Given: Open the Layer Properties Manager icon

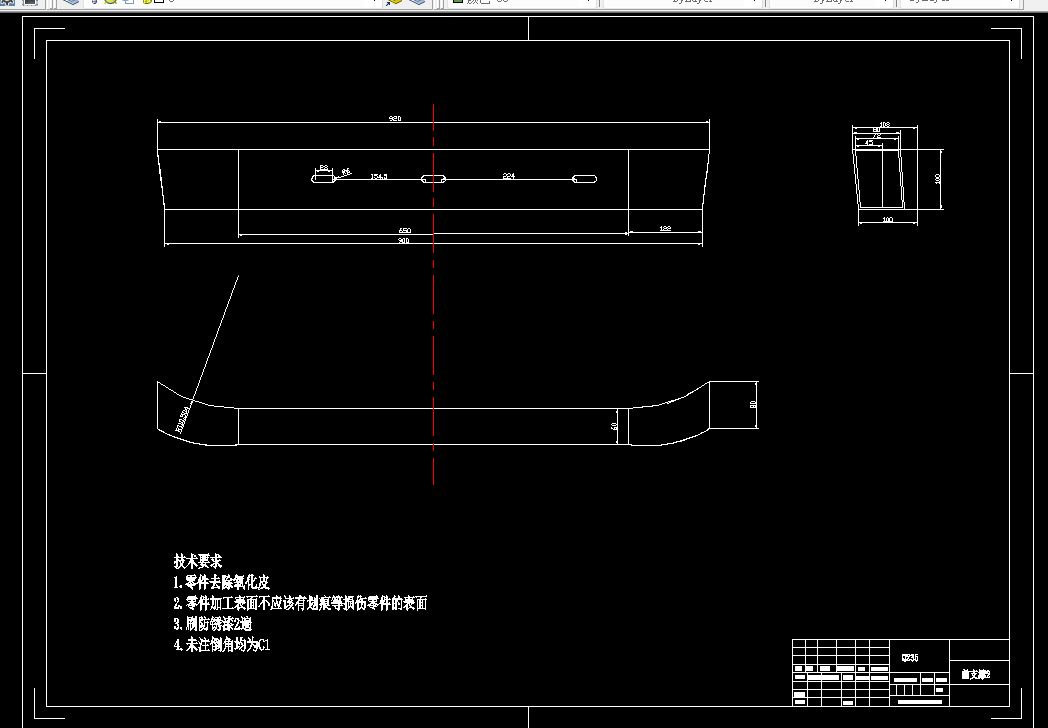Looking at the screenshot, I should (70, 2).
